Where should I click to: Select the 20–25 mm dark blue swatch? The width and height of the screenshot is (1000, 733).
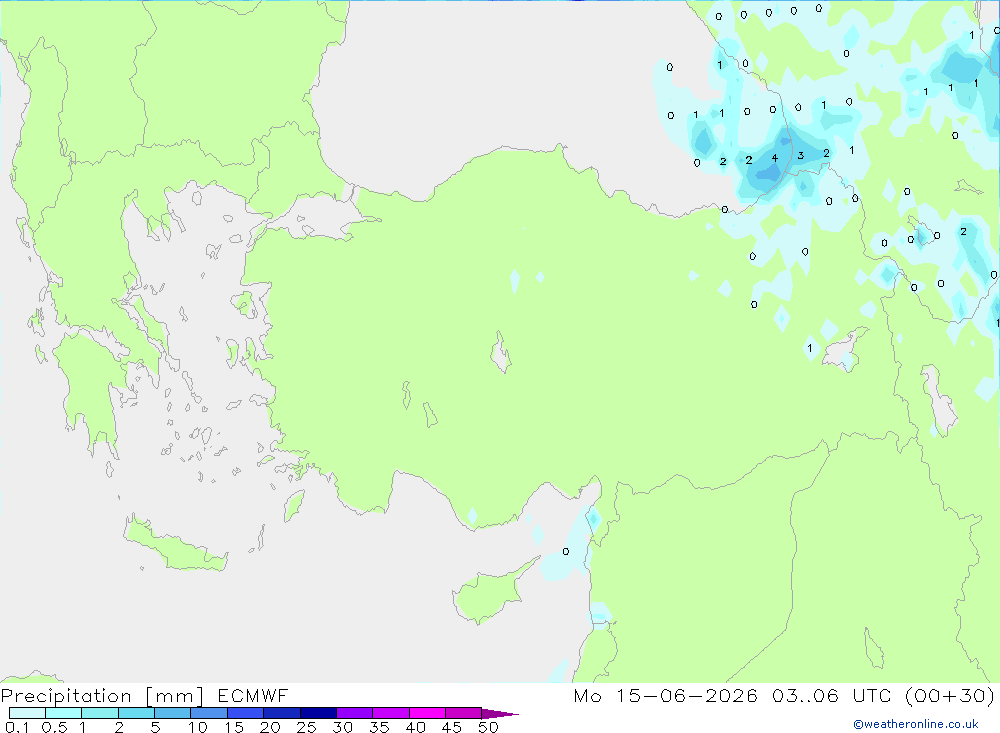[281, 713]
